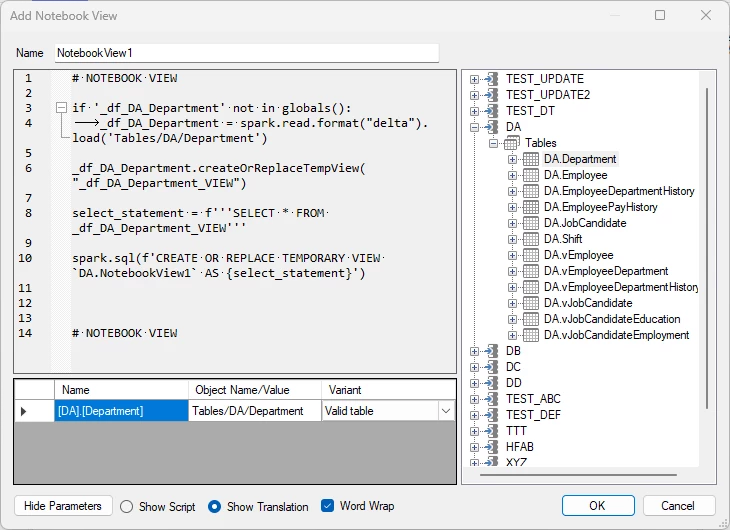Click the TEST_UPDATE2 schema icon
This screenshot has width=730, height=530.
coord(491,95)
